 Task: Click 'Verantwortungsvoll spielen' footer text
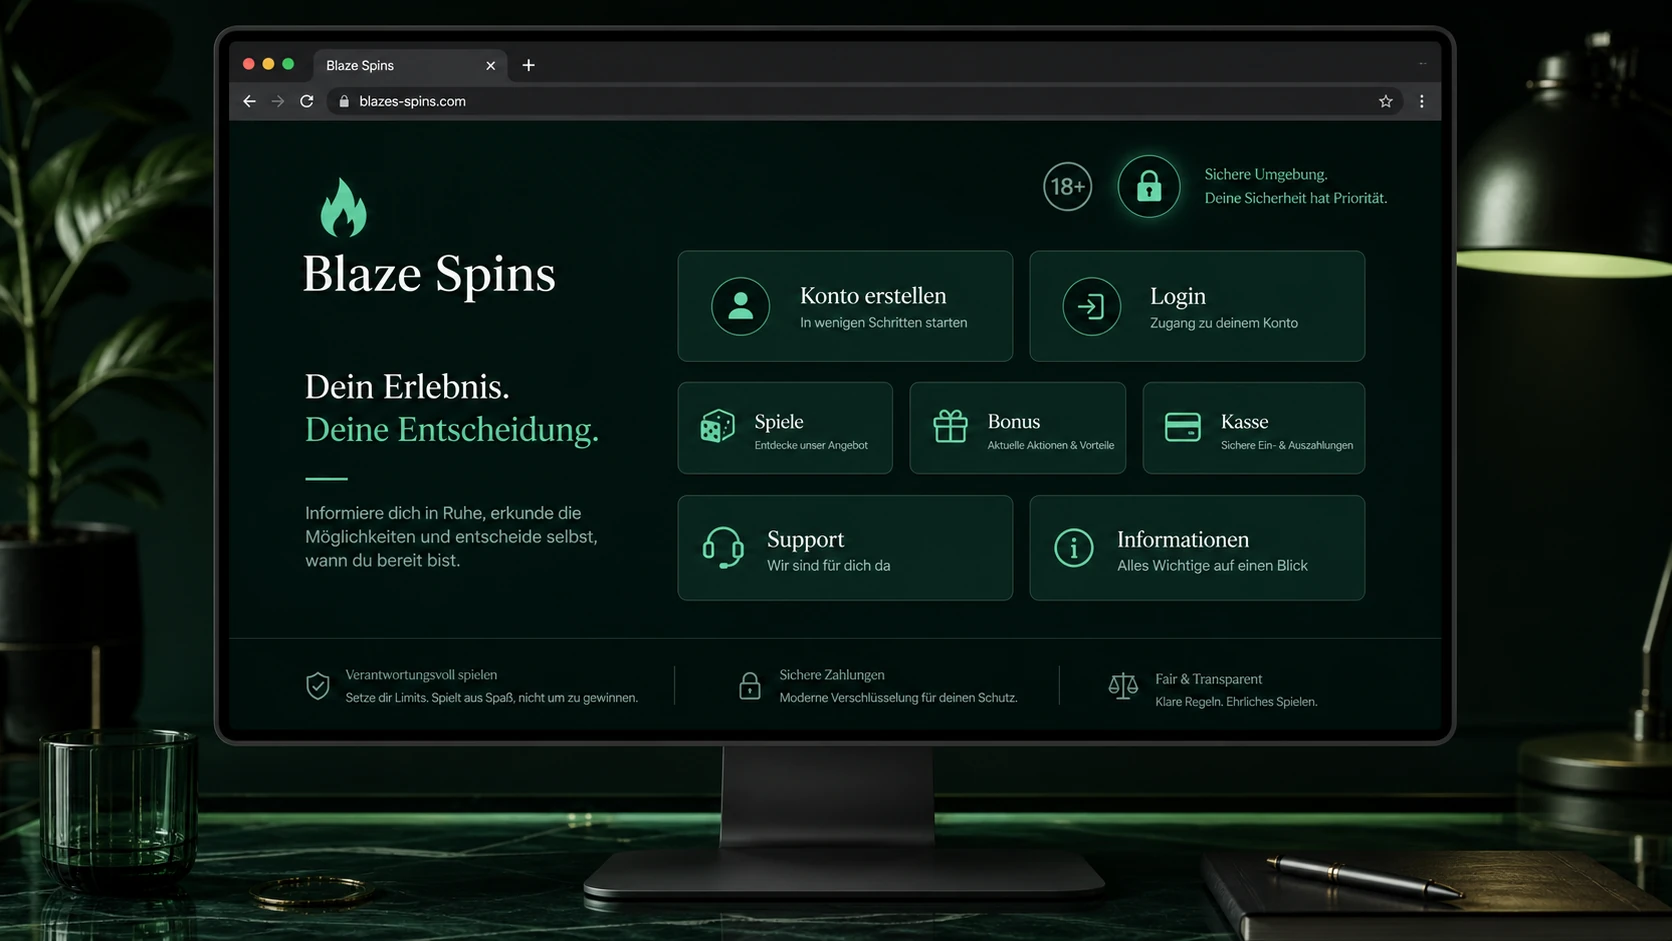pyautogui.click(x=421, y=675)
